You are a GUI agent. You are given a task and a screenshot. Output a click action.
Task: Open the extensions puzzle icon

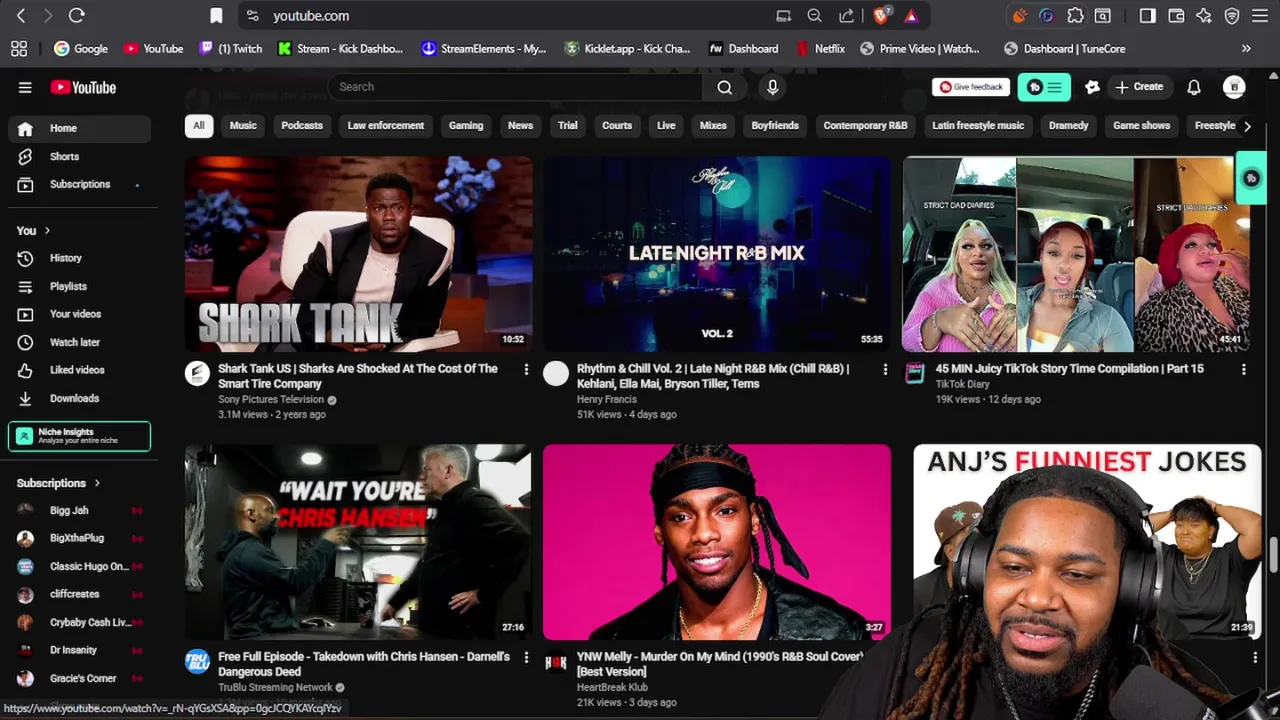pyautogui.click(x=1075, y=16)
